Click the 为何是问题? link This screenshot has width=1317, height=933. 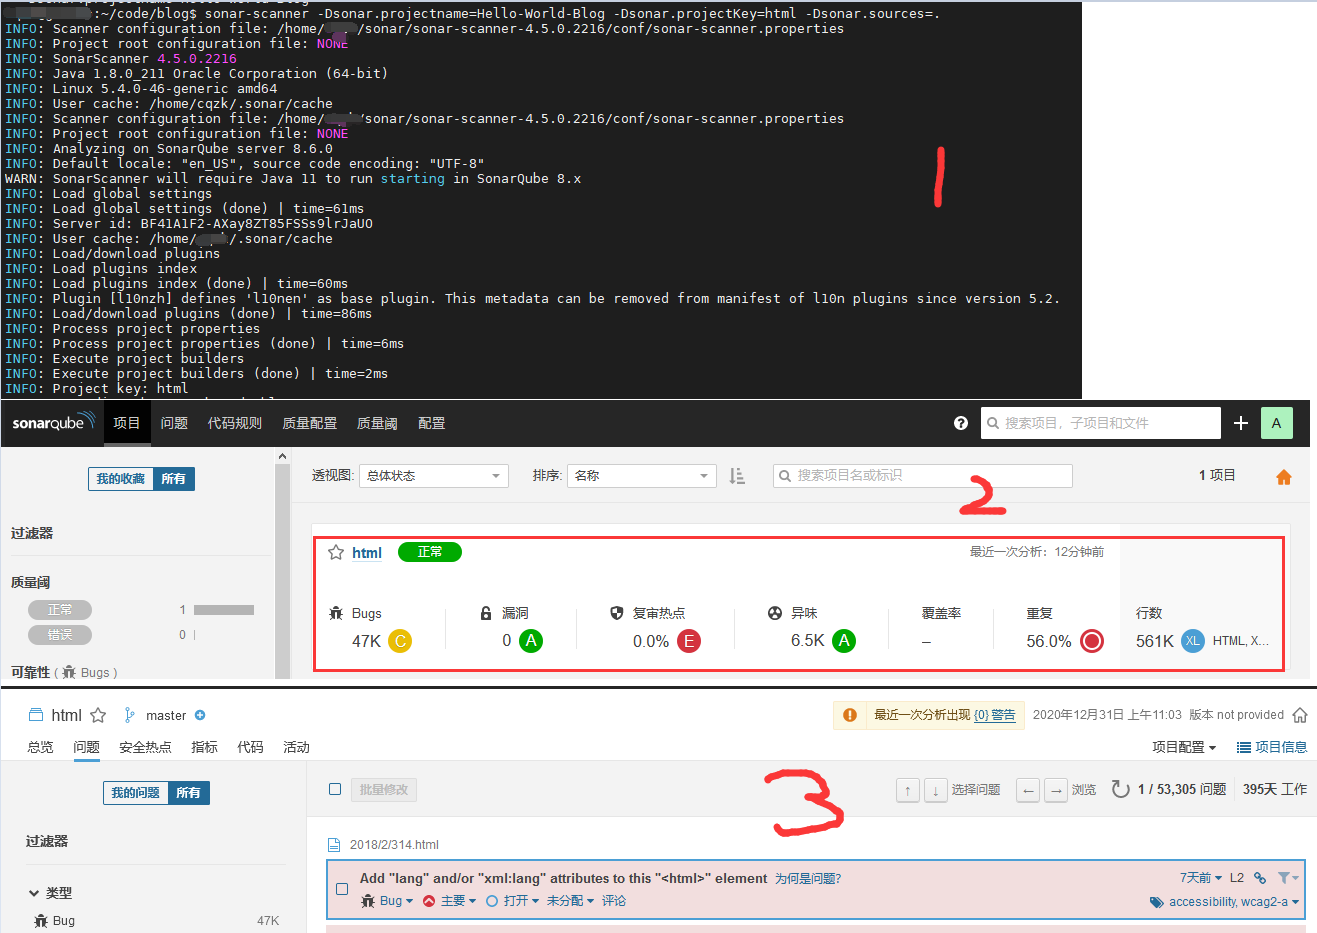808,878
